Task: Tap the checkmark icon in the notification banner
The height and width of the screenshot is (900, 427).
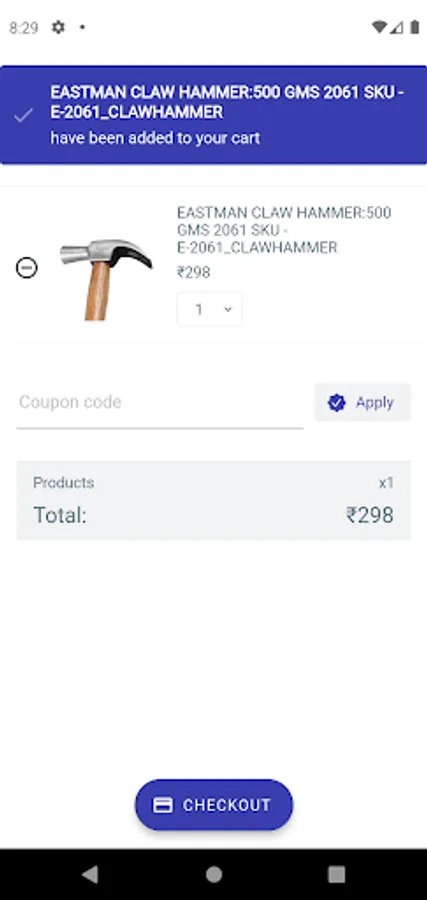Action: tap(24, 115)
